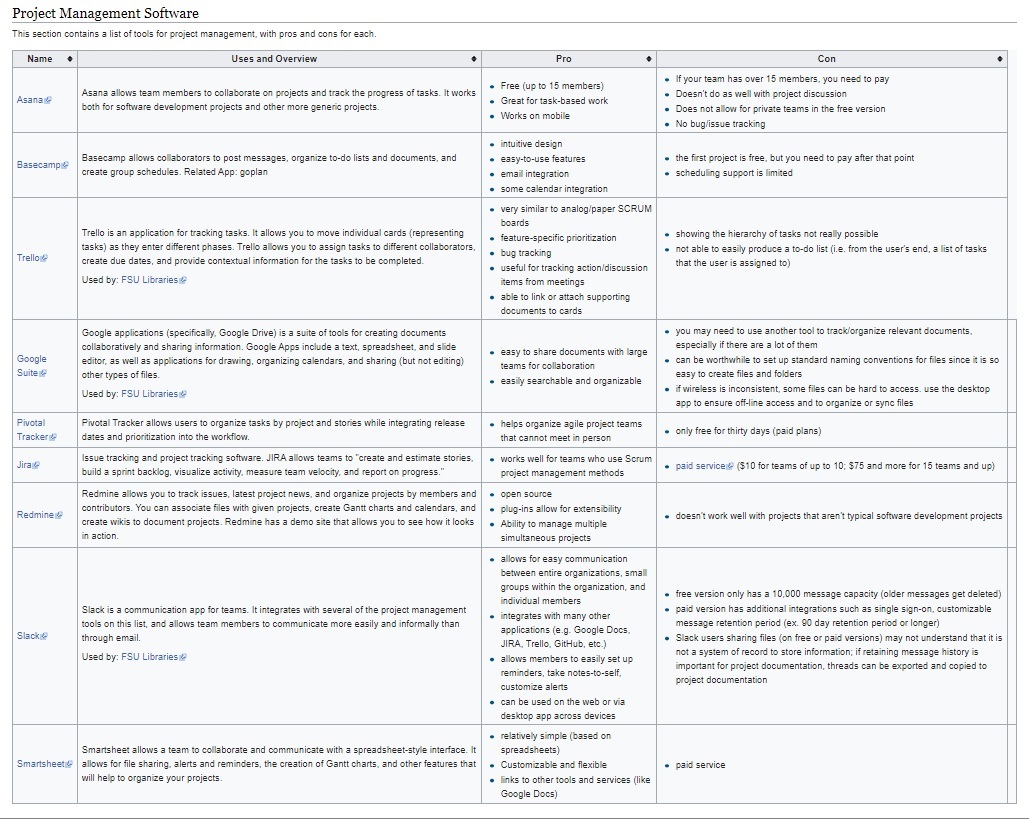
Task: Click 'intuitive design' bullet
Action: [x=531, y=144]
